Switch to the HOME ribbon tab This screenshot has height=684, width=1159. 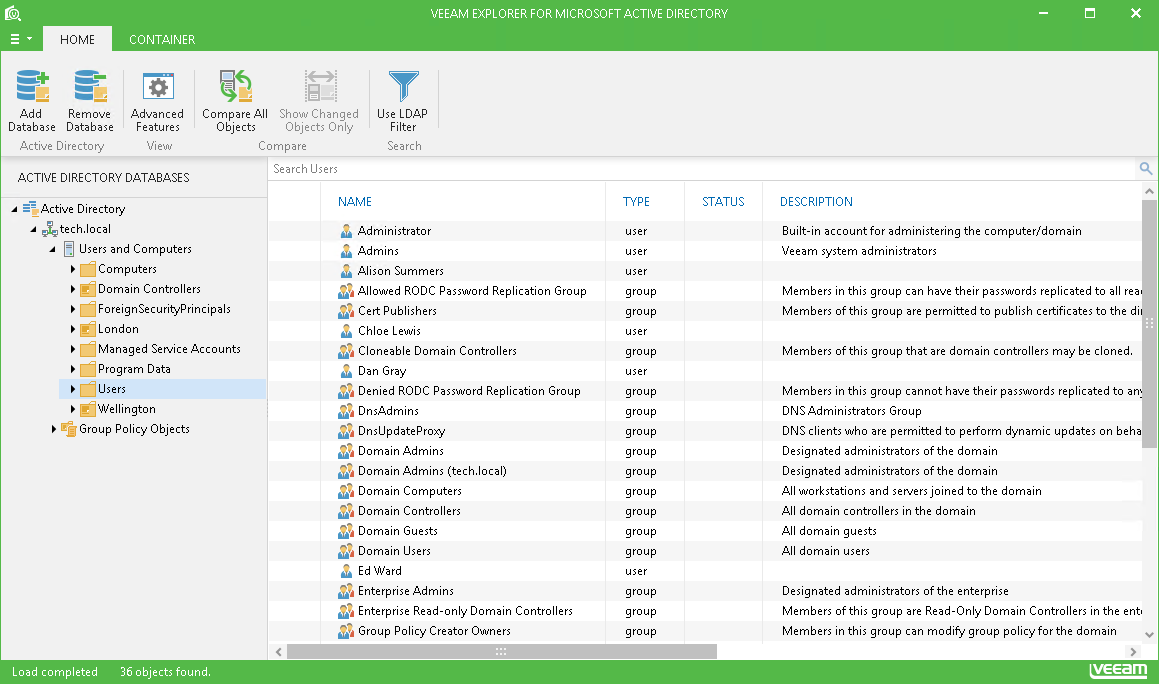[78, 39]
